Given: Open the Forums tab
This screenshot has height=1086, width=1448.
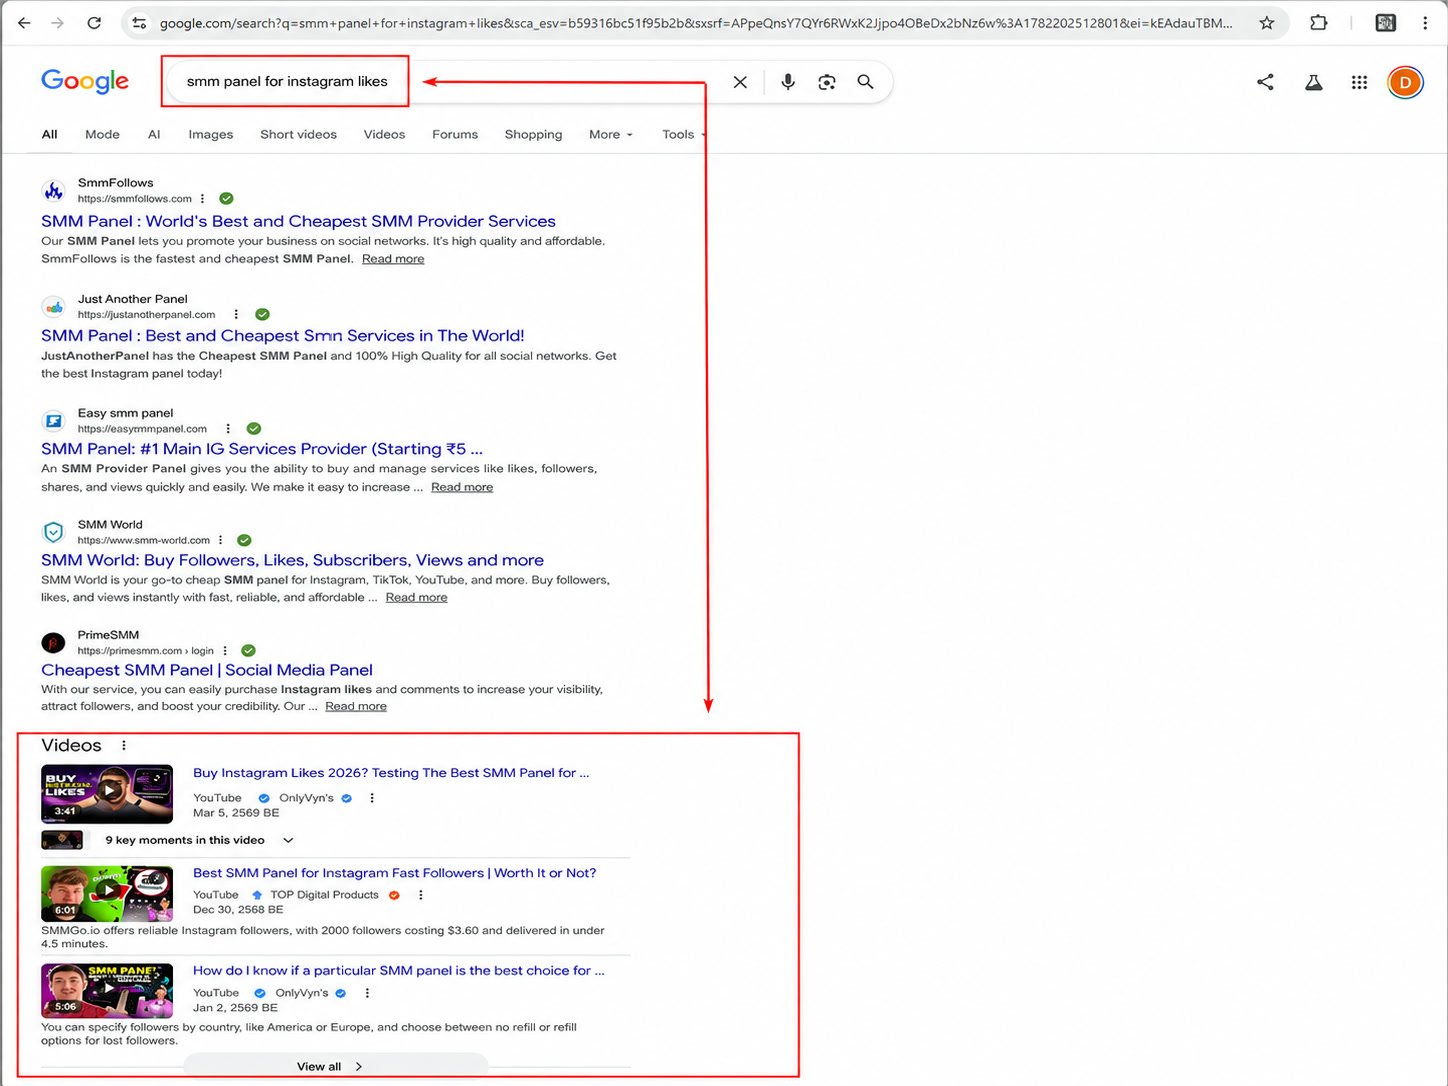Looking at the screenshot, I should tap(455, 134).
